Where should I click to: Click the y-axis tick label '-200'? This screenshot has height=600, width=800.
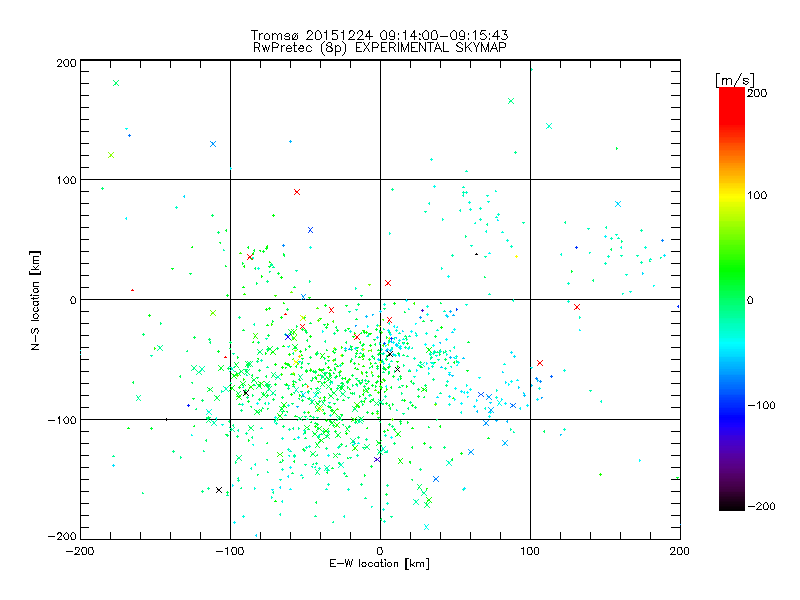pyautogui.click(x=62, y=537)
